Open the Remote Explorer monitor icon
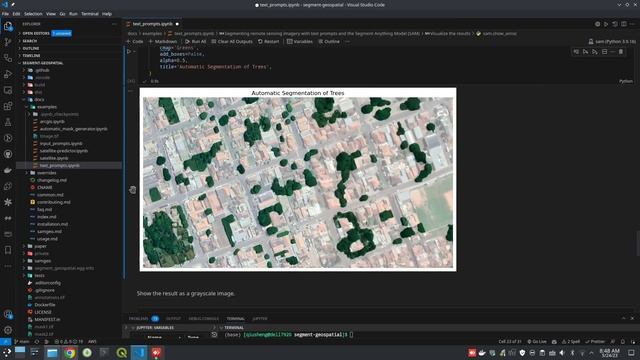The image size is (640, 360). (8, 90)
